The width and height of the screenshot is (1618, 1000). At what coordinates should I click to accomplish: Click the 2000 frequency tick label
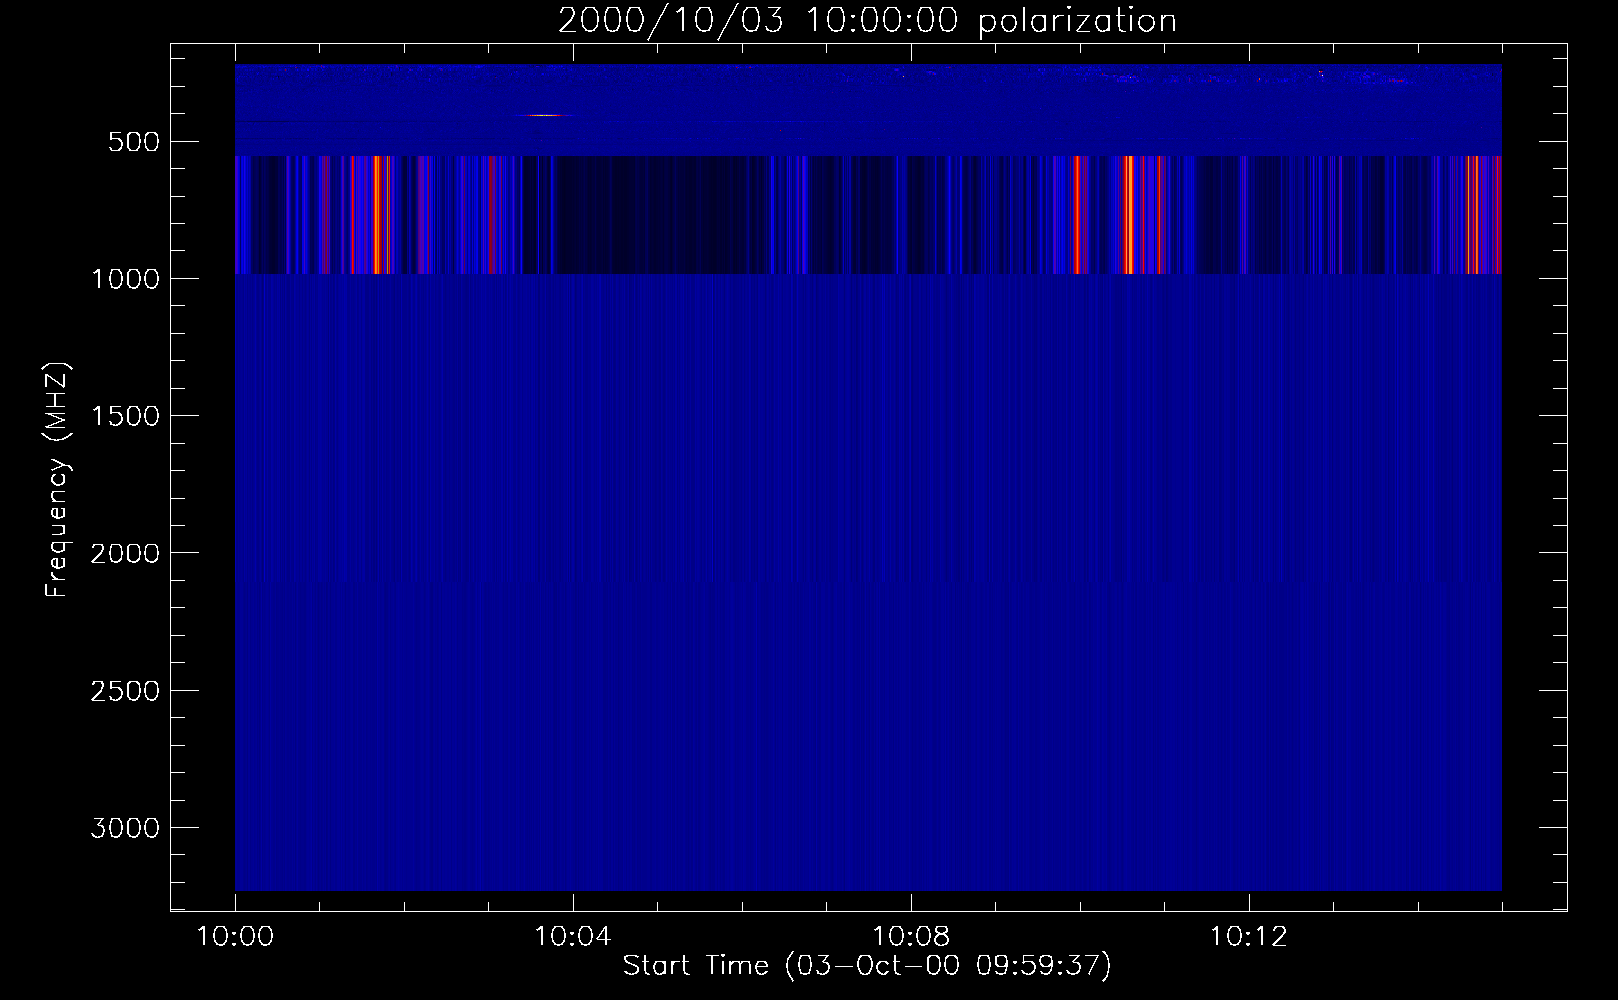pos(124,554)
